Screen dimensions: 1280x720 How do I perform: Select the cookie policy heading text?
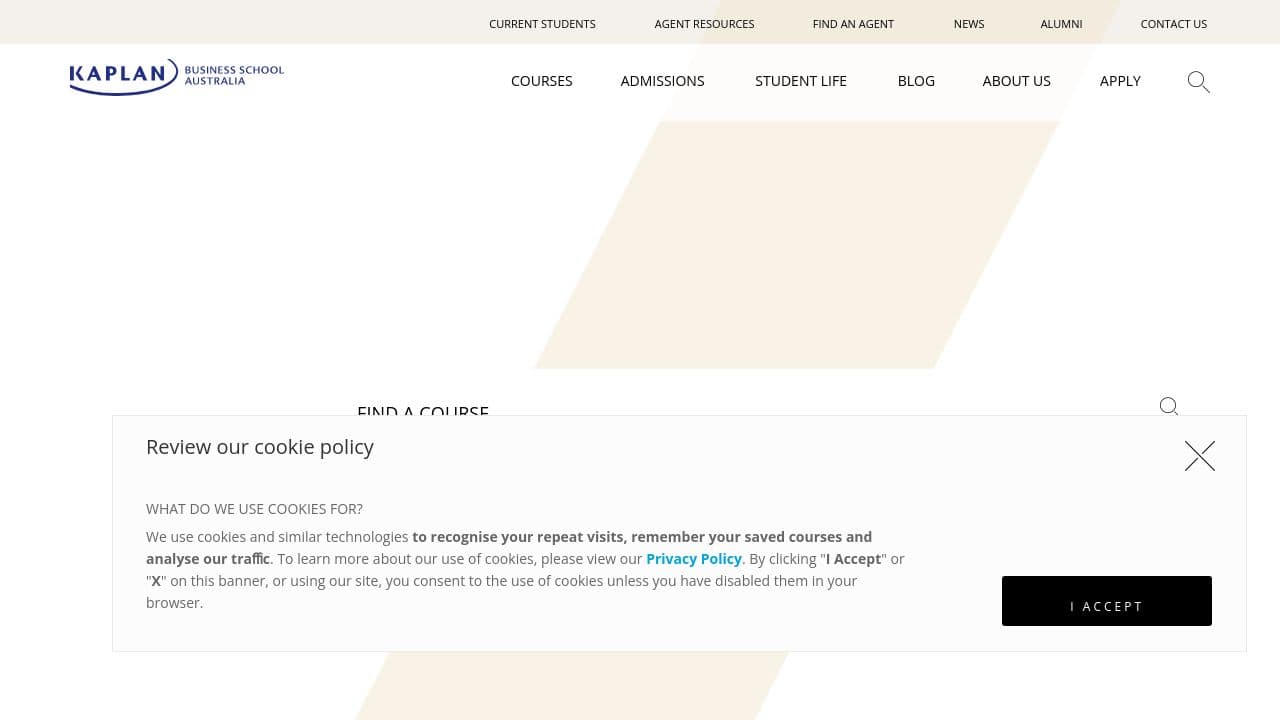259,446
